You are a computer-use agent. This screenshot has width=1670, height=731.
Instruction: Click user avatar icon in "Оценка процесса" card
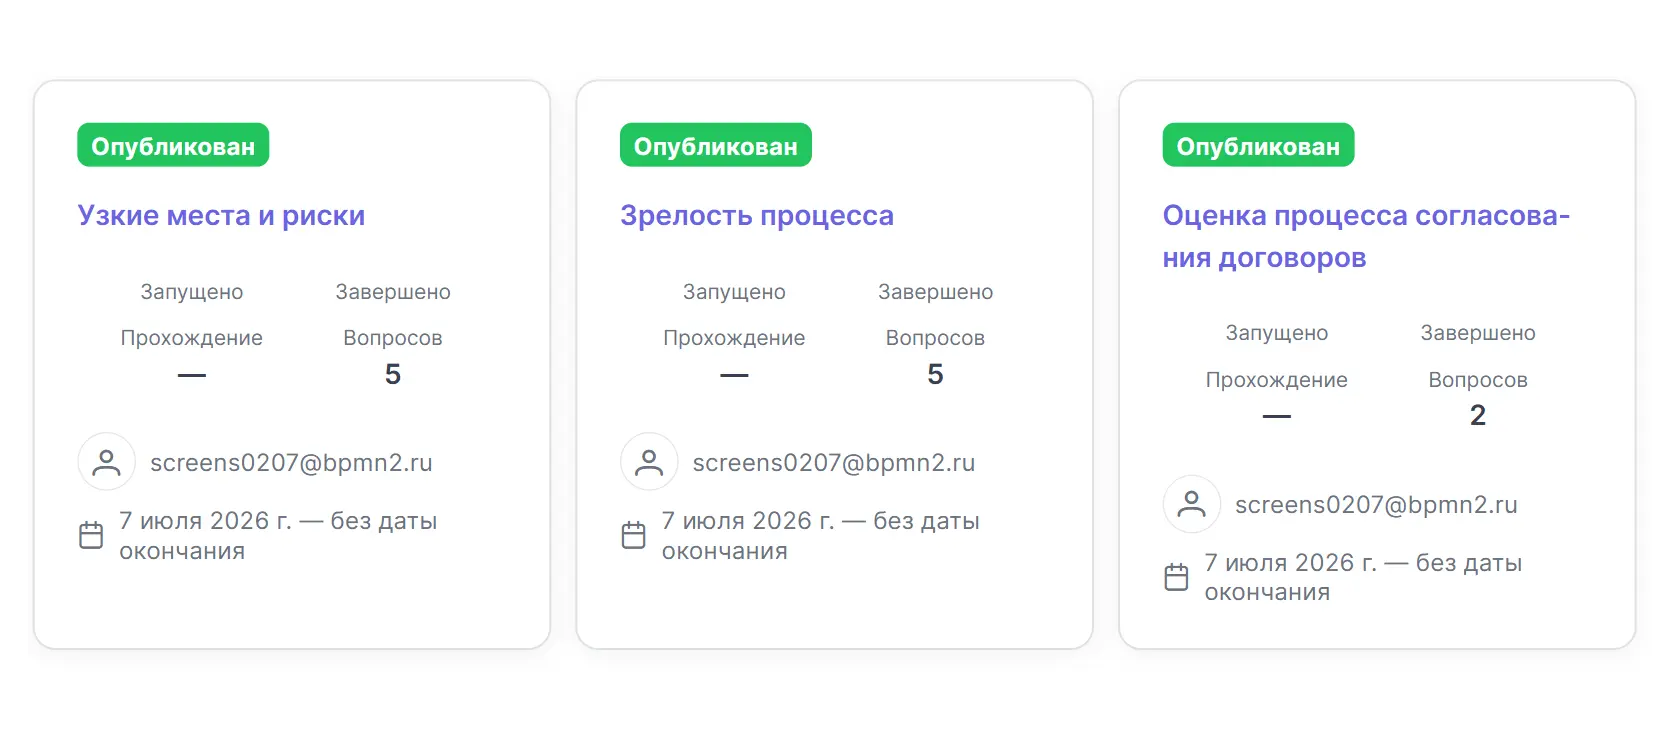click(x=1191, y=504)
